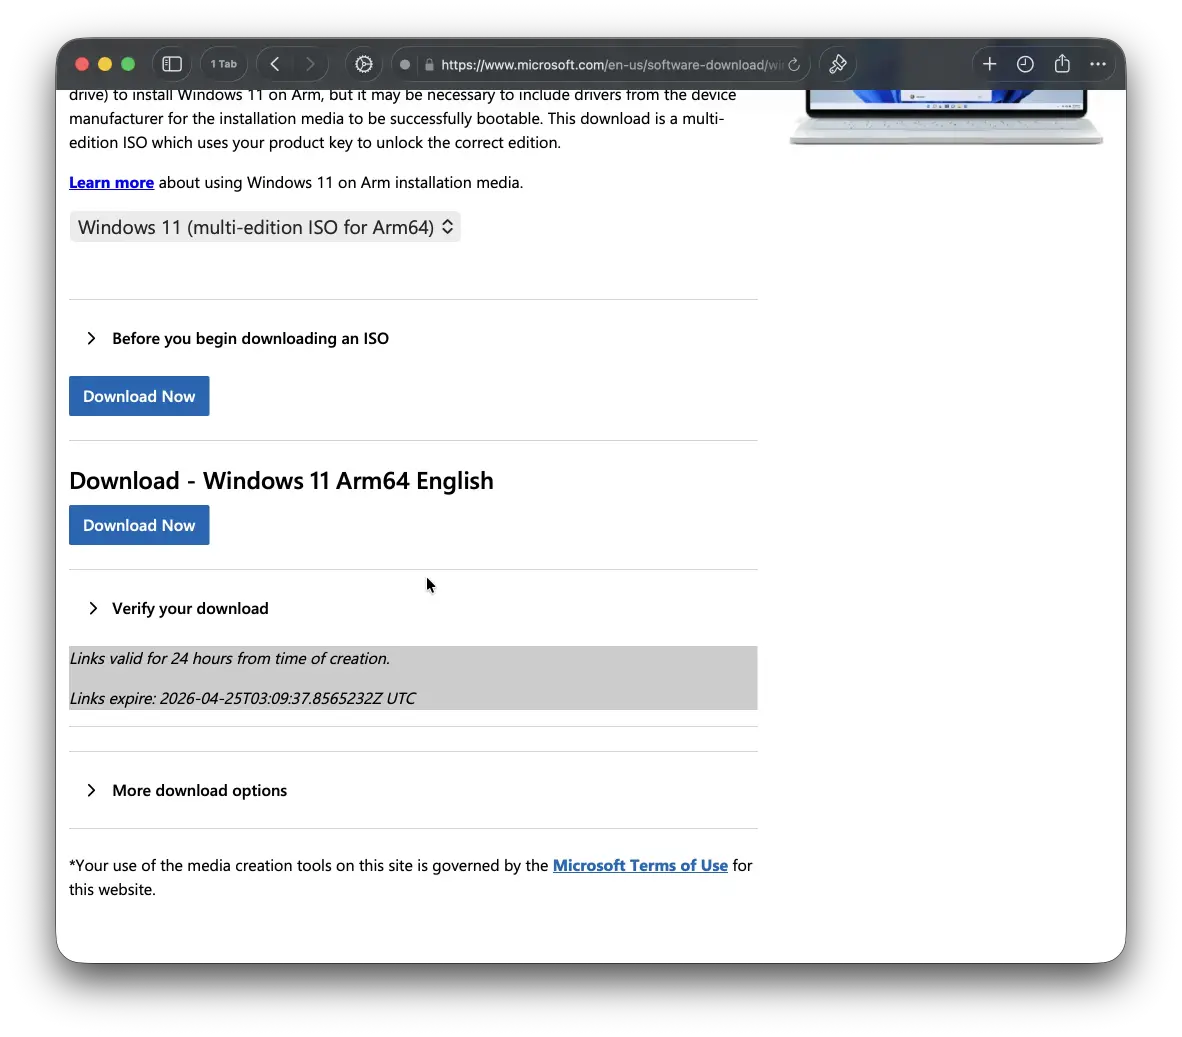Go forward to the next page
Screen dimensions: 1182x1037
[310, 64]
